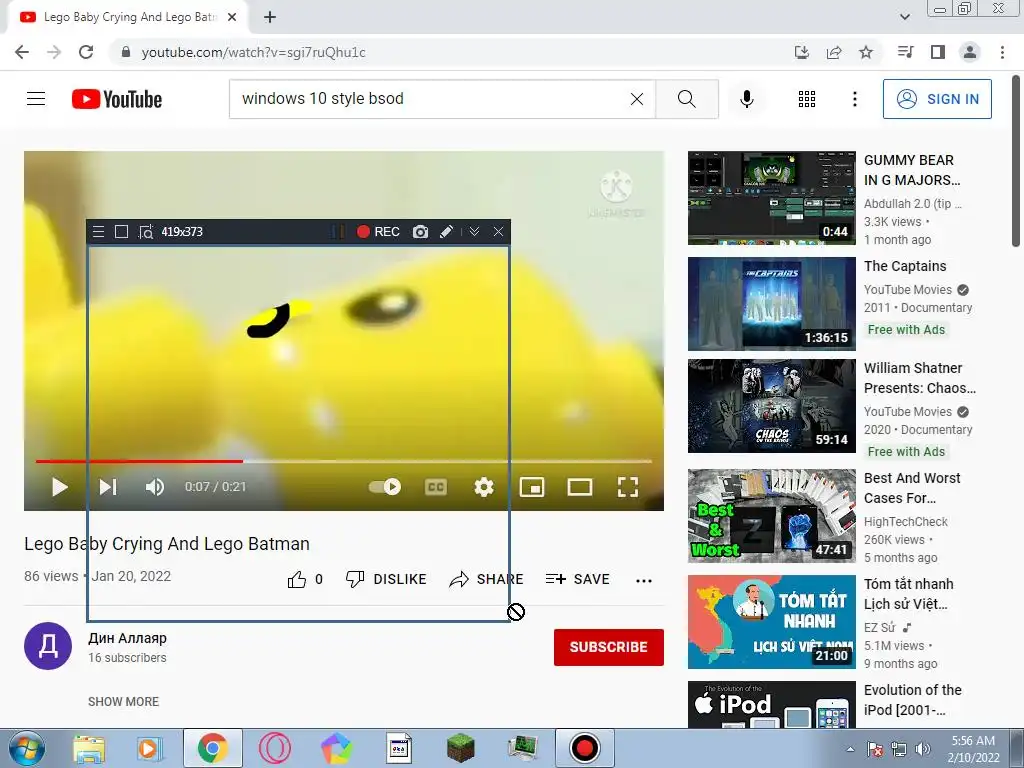Expand description with SHOW MORE
The height and width of the screenshot is (768, 1024).
tap(123, 701)
